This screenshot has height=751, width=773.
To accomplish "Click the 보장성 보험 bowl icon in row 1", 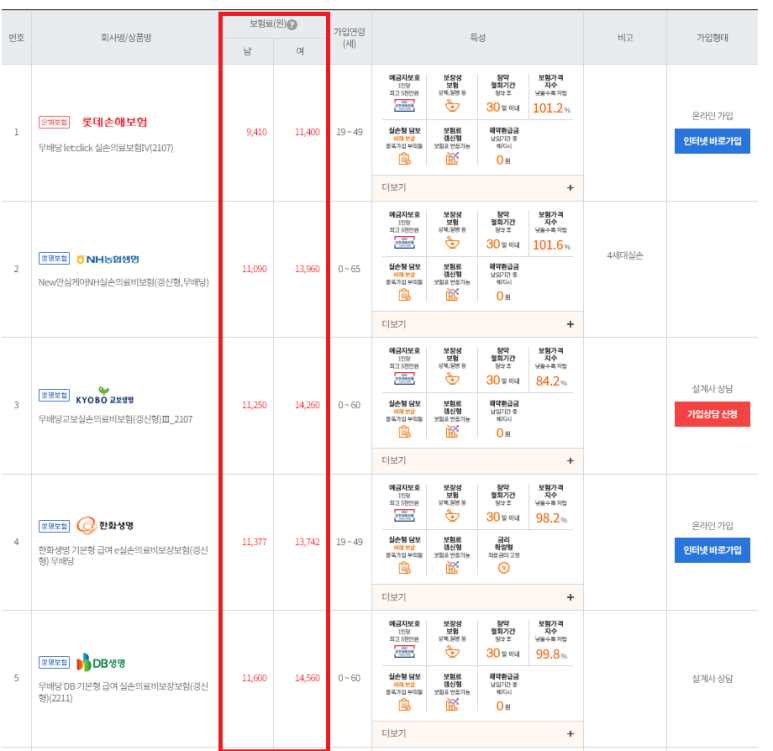I will (x=452, y=106).
